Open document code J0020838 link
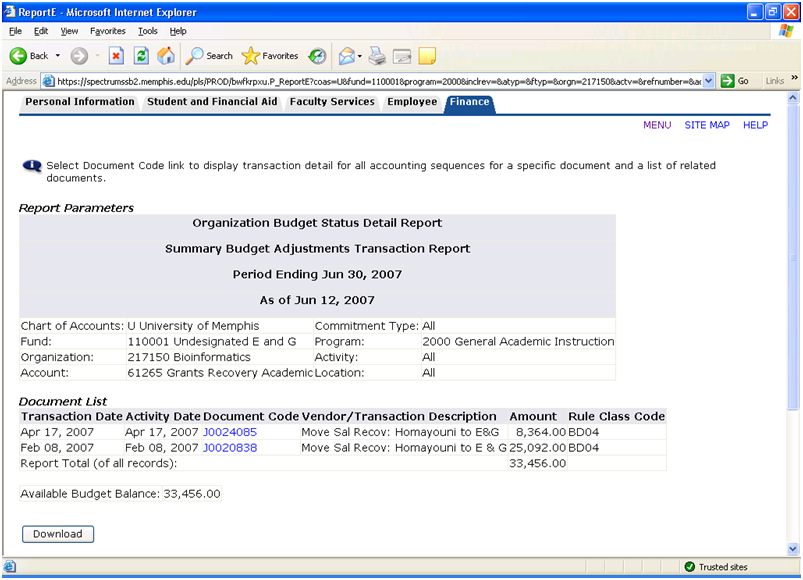803x580 pixels. [x=230, y=448]
